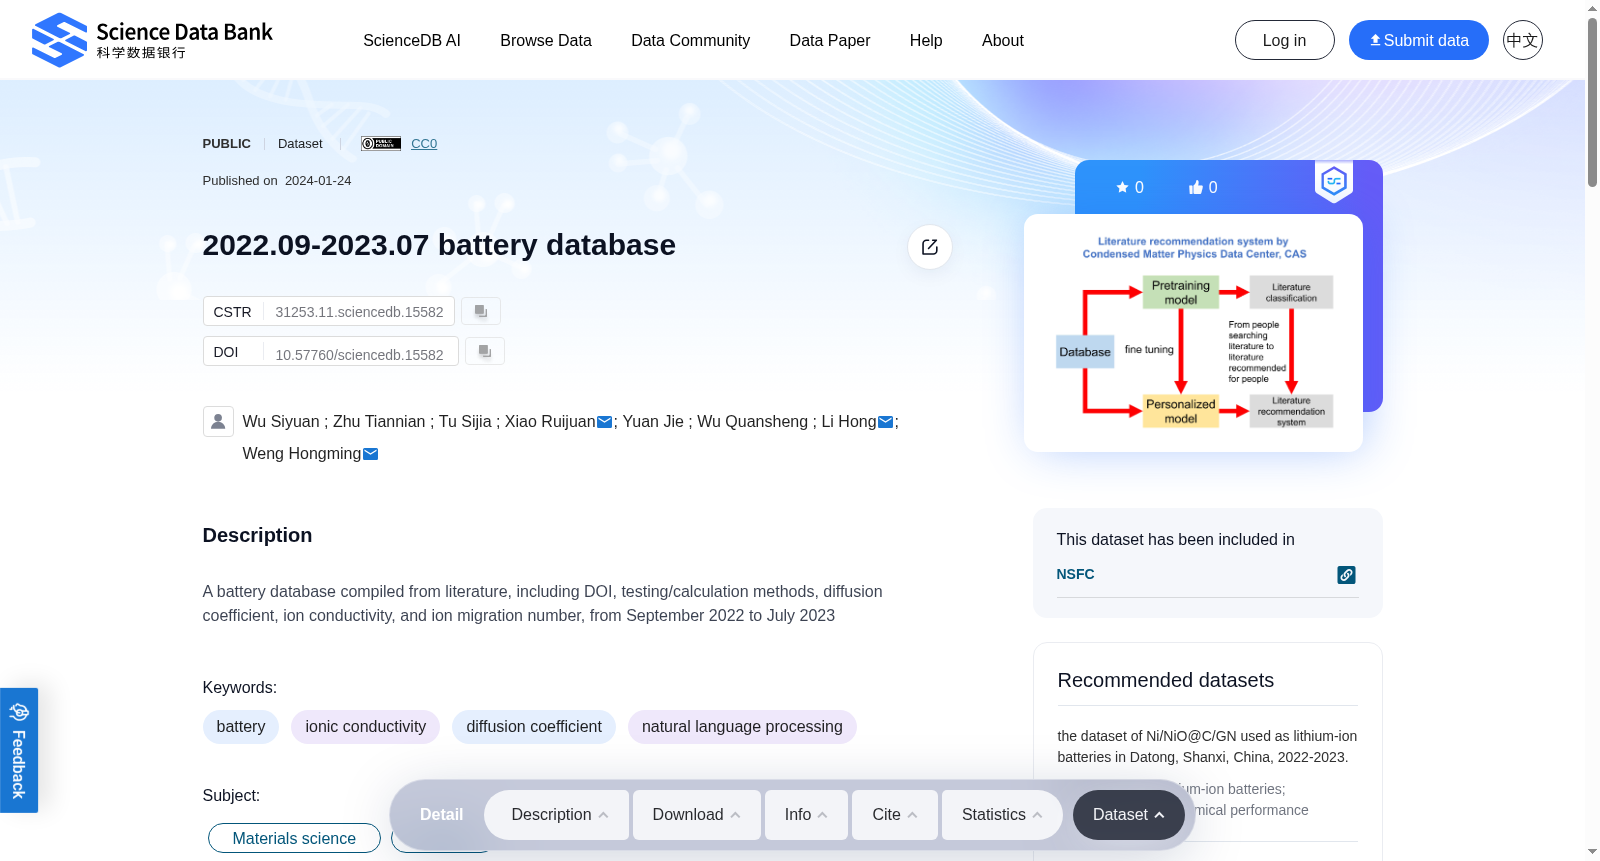Click the 'Published on 2024-01-24' text
The width and height of the screenshot is (1600, 861).
(x=277, y=181)
